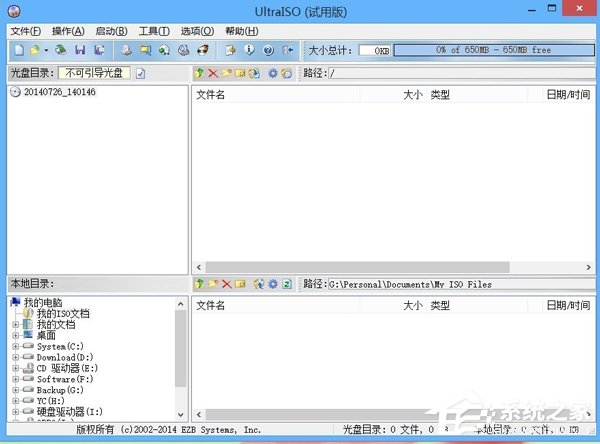Click the 类型 column header in local list
Image resolution: width=600 pixels, height=444 pixels.
(440, 305)
